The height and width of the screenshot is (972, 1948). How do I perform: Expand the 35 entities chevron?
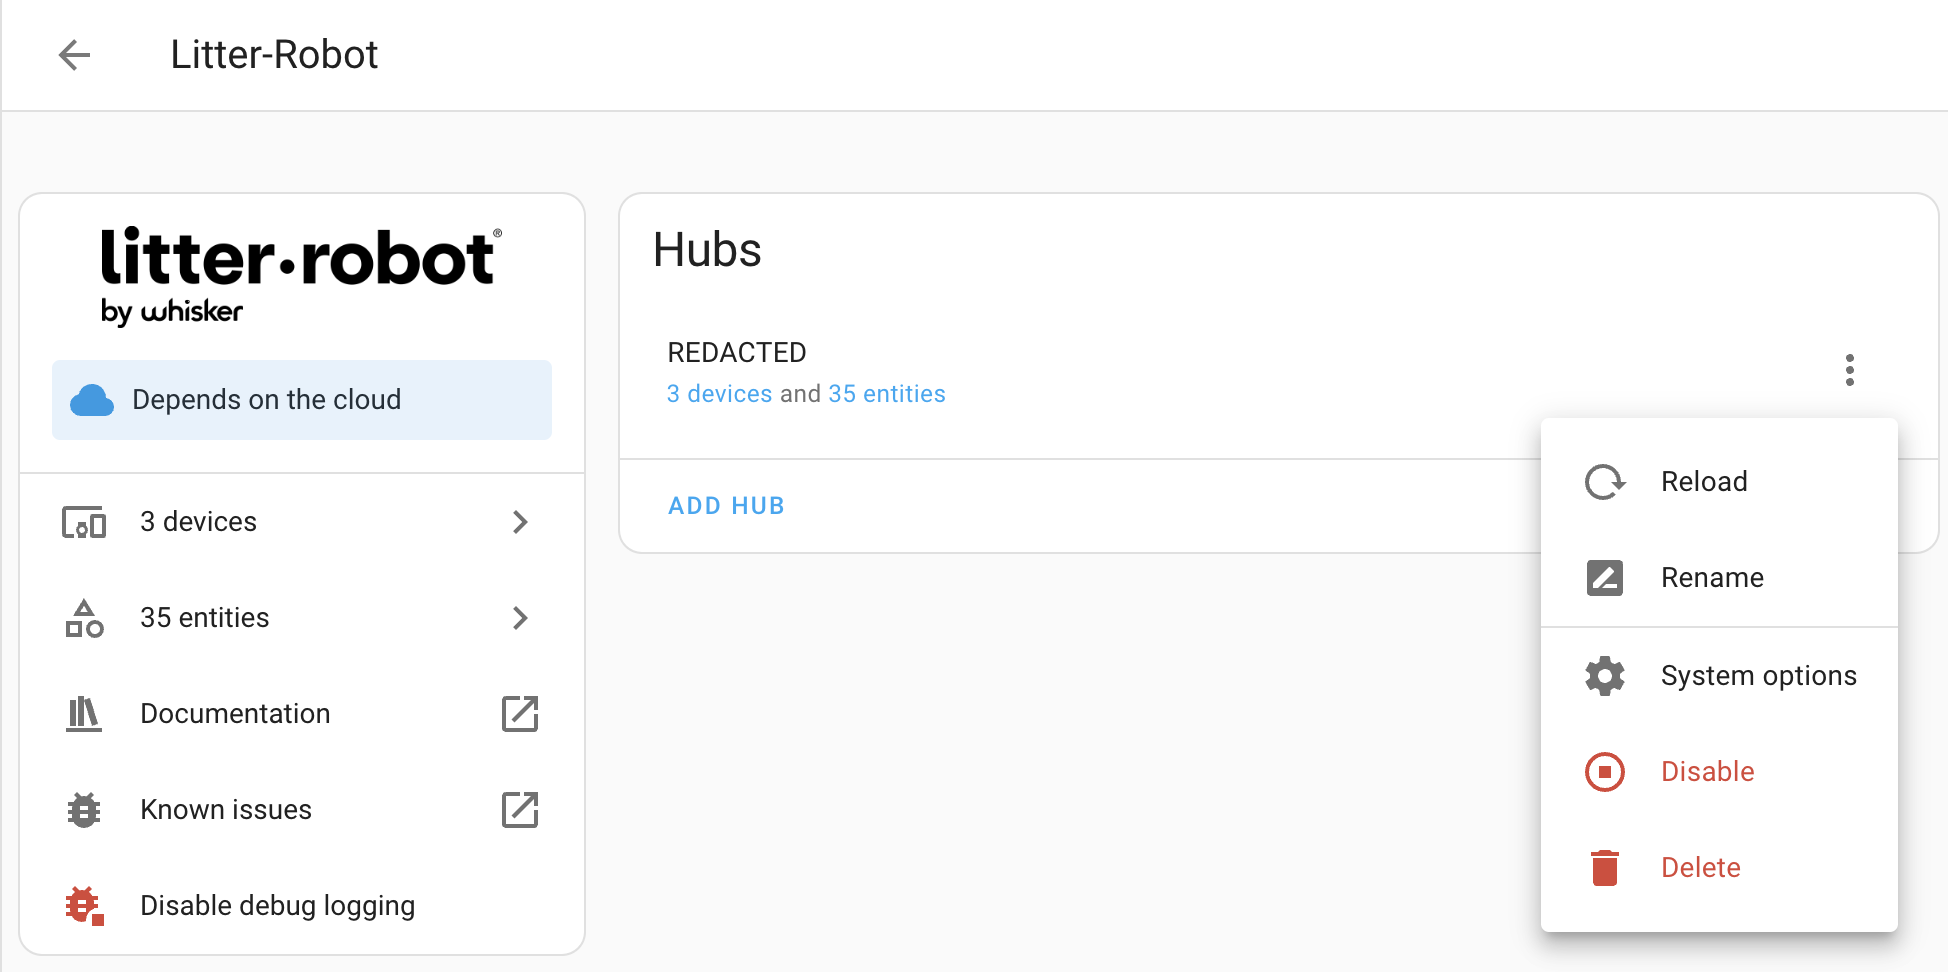click(520, 618)
